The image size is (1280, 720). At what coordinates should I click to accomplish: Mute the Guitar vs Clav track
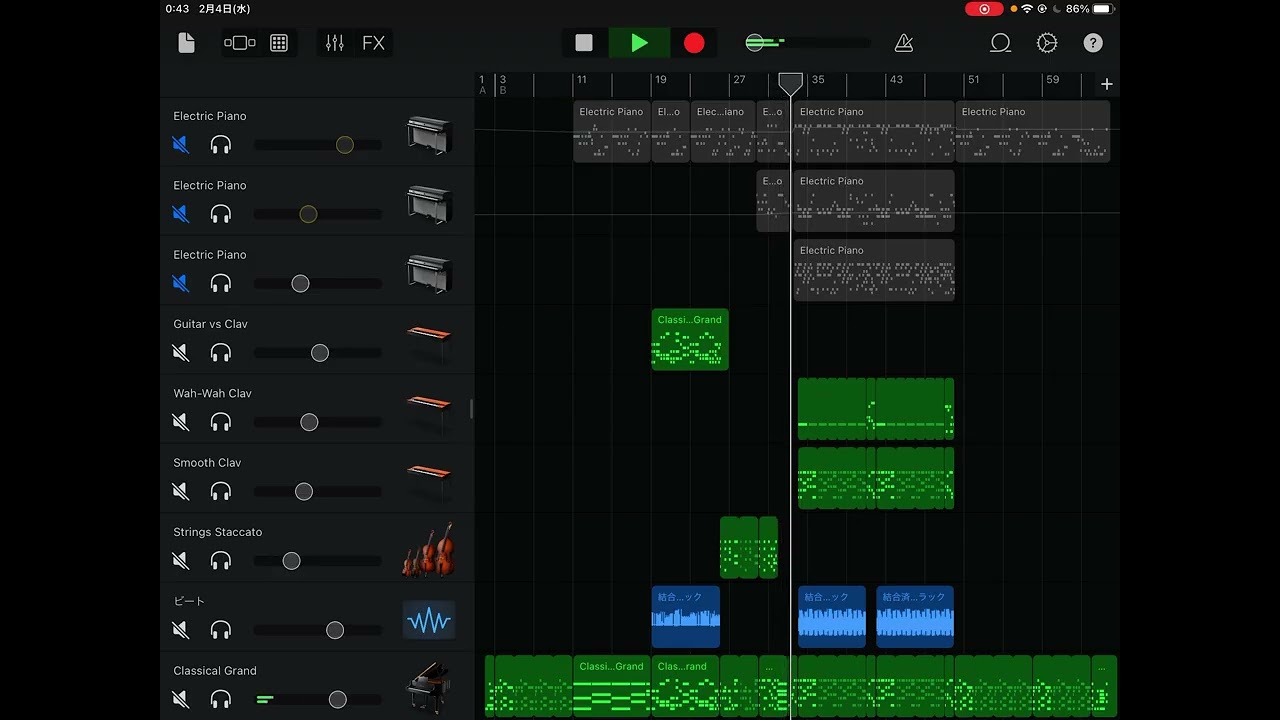click(x=181, y=353)
